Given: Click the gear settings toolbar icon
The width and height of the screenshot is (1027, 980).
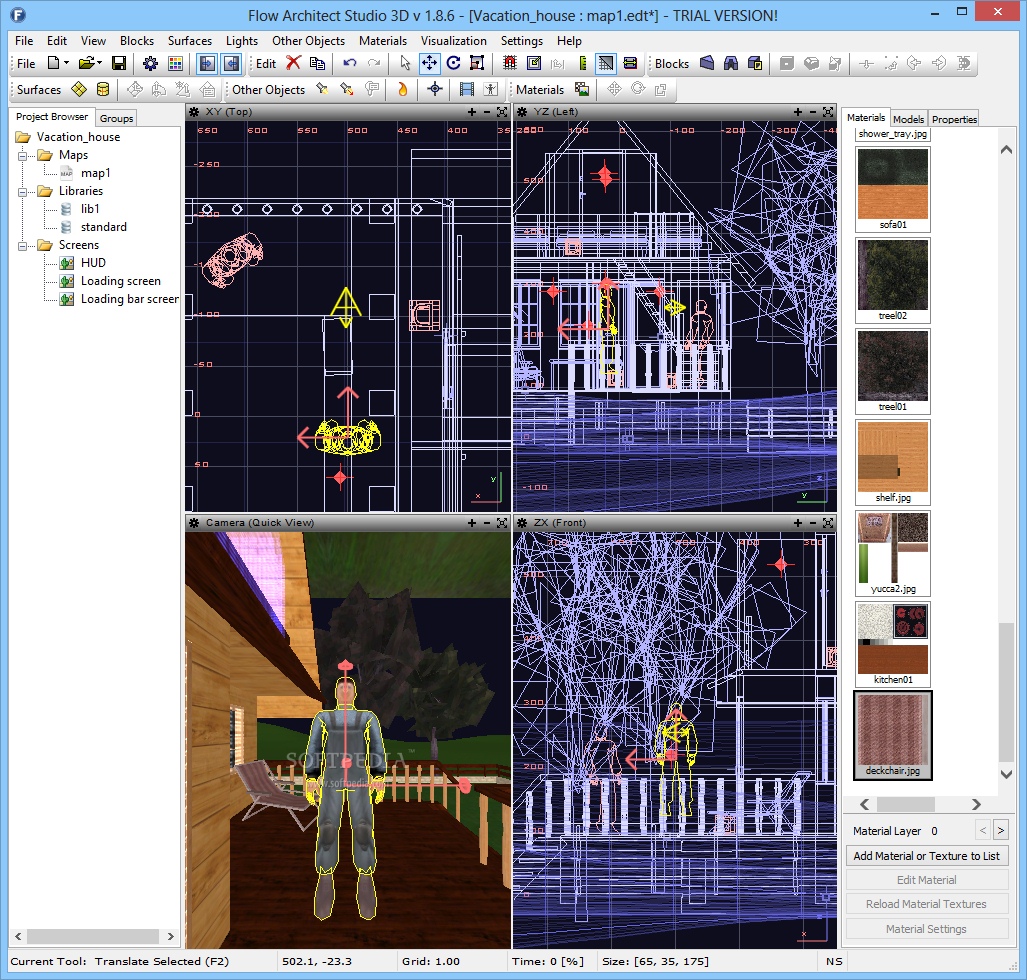Looking at the screenshot, I should click(151, 64).
